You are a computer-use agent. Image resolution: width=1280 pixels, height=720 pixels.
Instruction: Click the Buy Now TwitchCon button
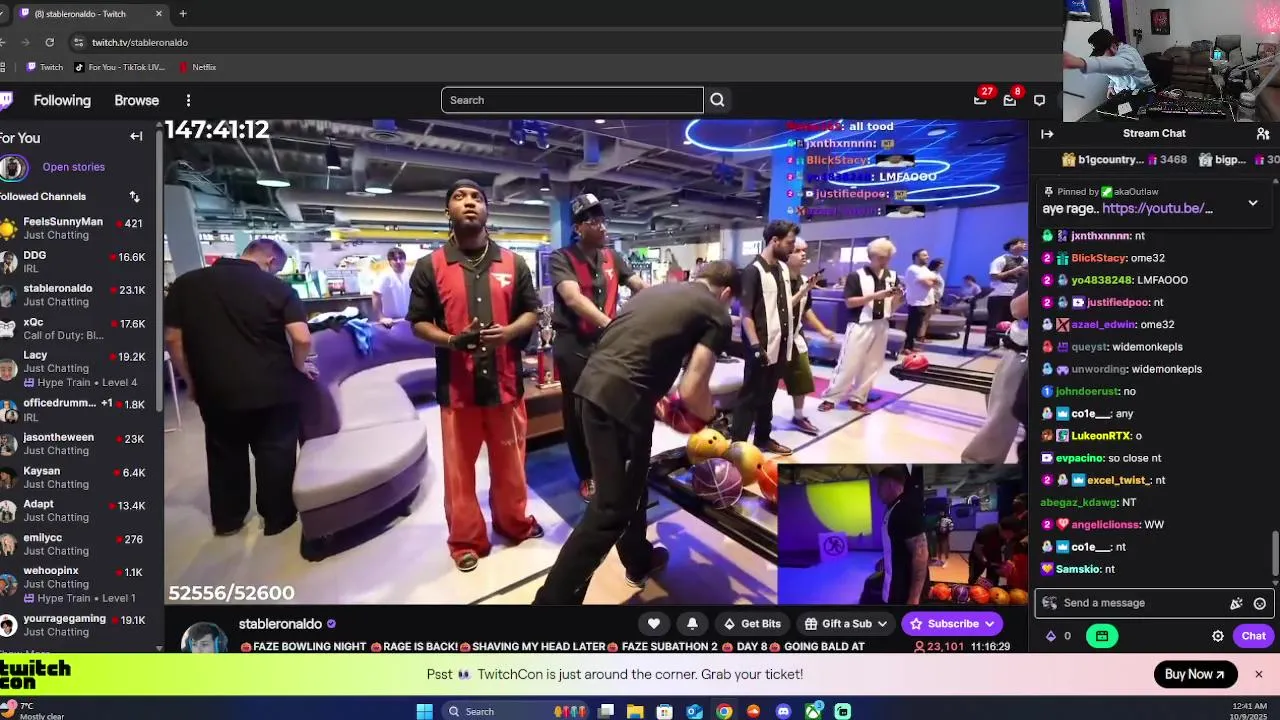click(x=1195, y=674)
